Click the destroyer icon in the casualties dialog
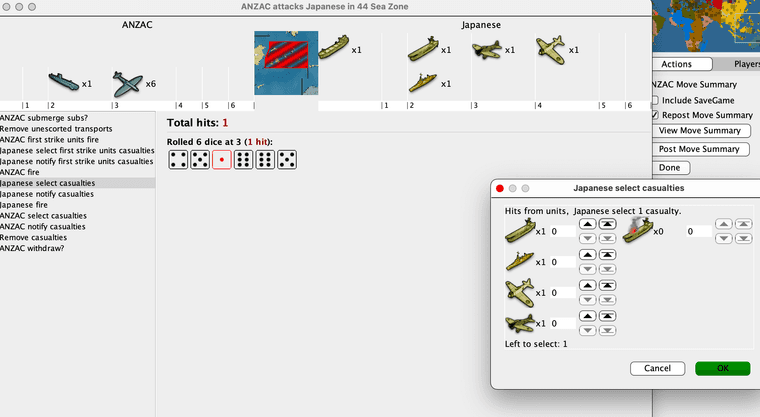The height and width of the screenshot is (417, 760). [x=519, y=261]
